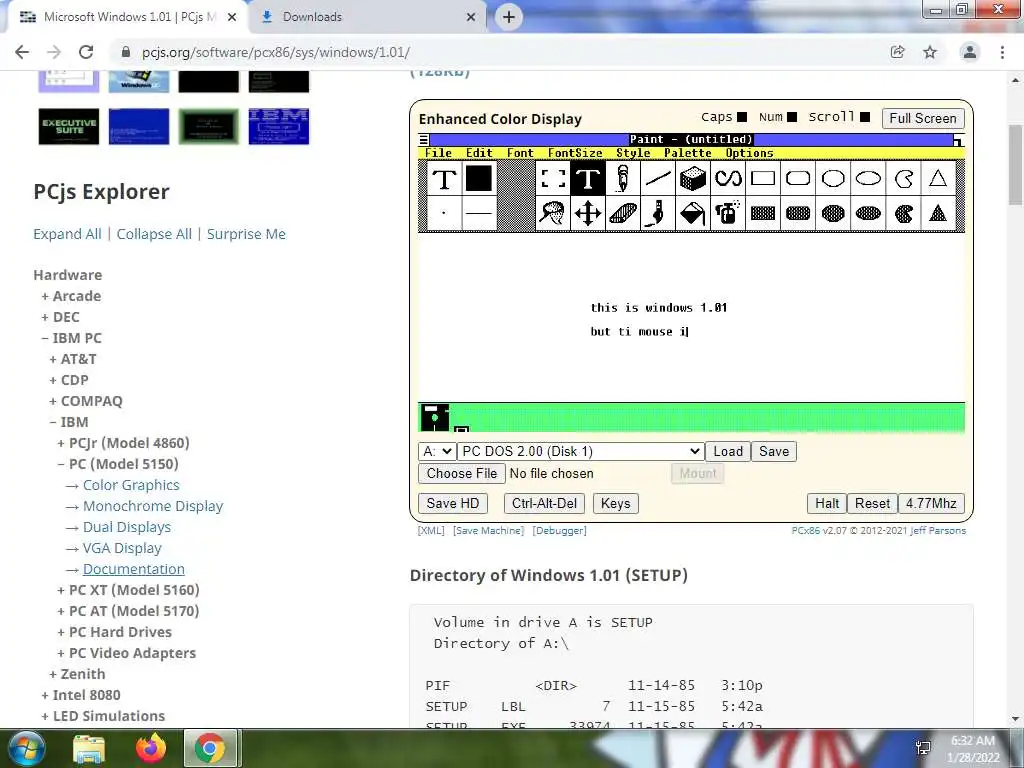This screenshot has width=1024, height=768.
Task: Open the PC DOS 2.00 (Disk 1) dropdown
Action: 581,451
